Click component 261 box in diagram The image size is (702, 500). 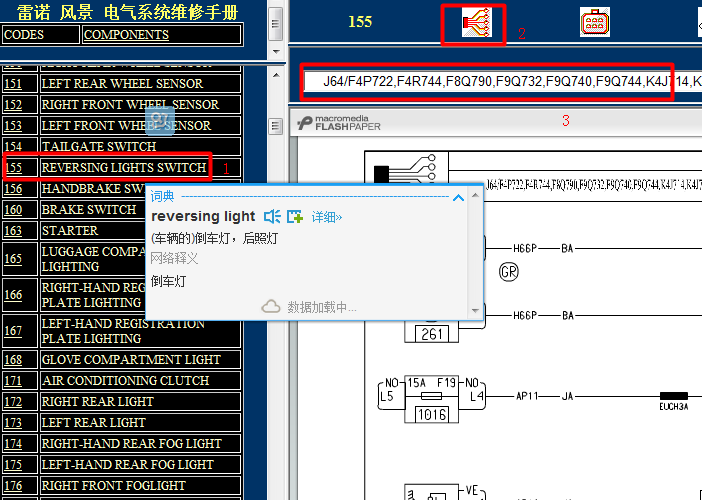pos(432,334)
